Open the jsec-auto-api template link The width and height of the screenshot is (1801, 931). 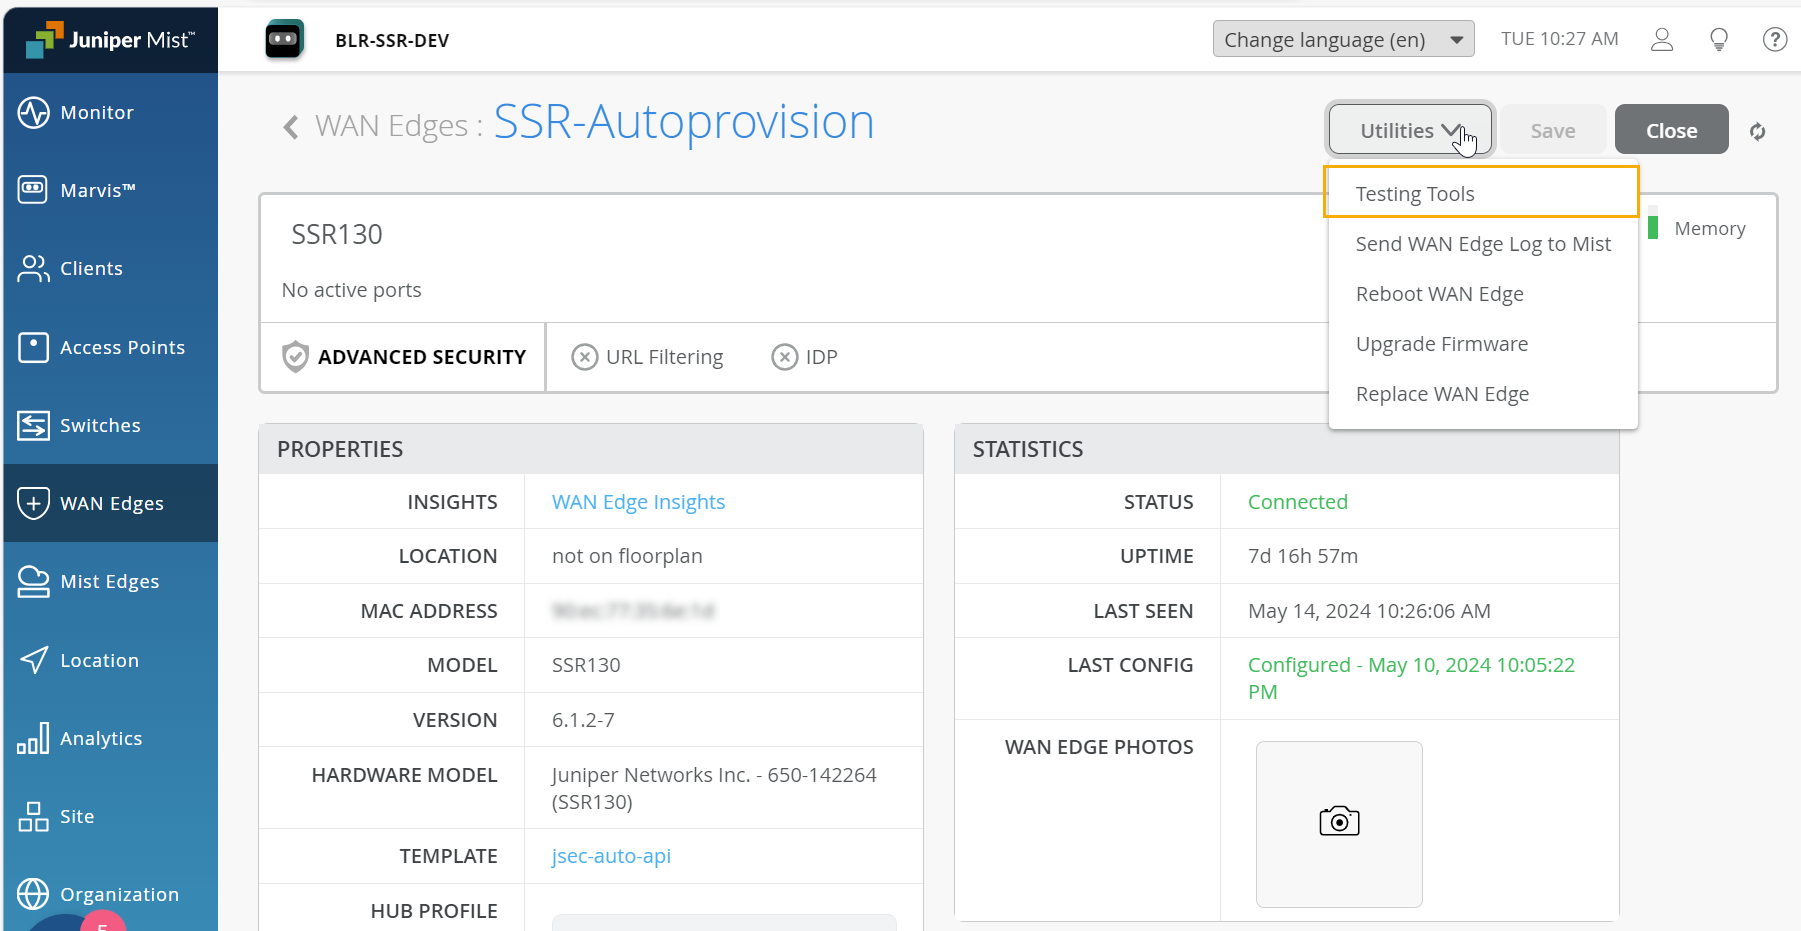[611, 856]
